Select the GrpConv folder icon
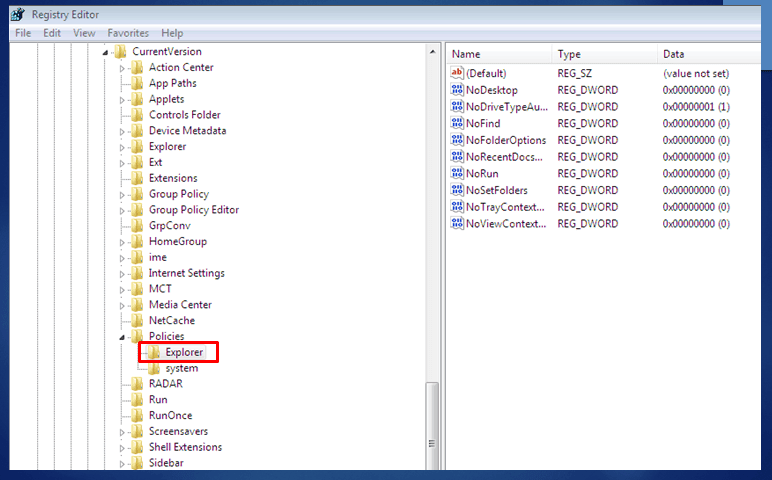This screenshot has height=480, width=772. [x=137, y=225]
